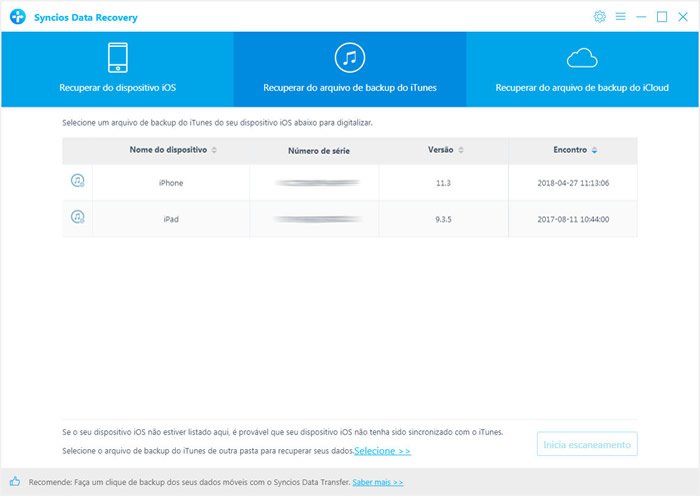Viewport: 700px width, 497px height.
Task: Select Recuperar do arquivo de backup do iTunes tab
Action: [350, 69]
